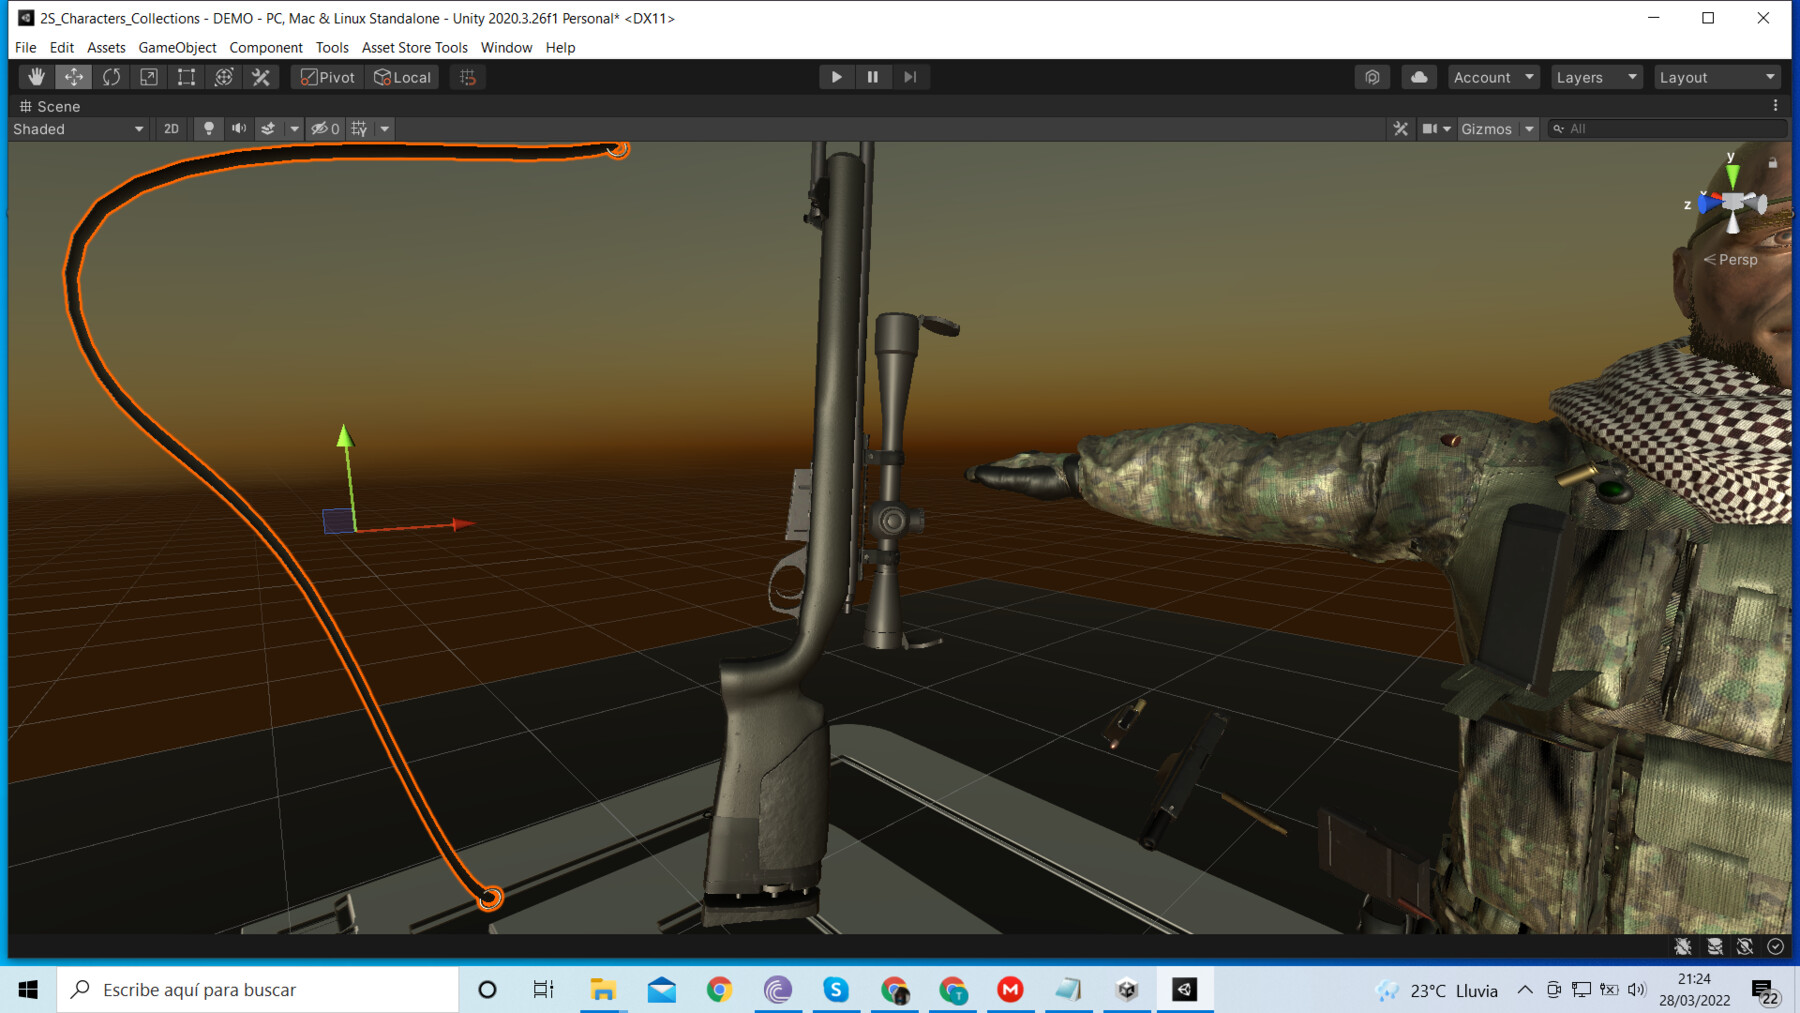Open Shaded draw mode dropdown
The width and height of the screenshot is (1800, 1013).
coord(78,129)
